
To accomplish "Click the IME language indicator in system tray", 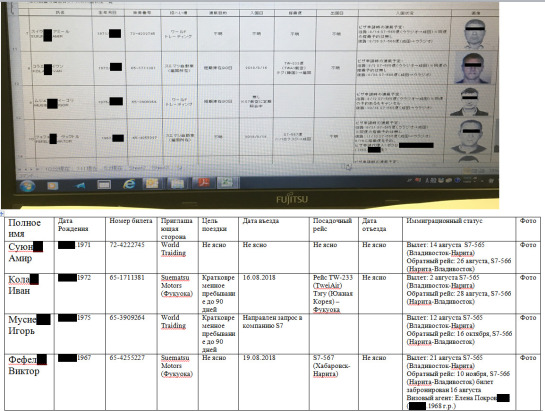I will point(428,180).
